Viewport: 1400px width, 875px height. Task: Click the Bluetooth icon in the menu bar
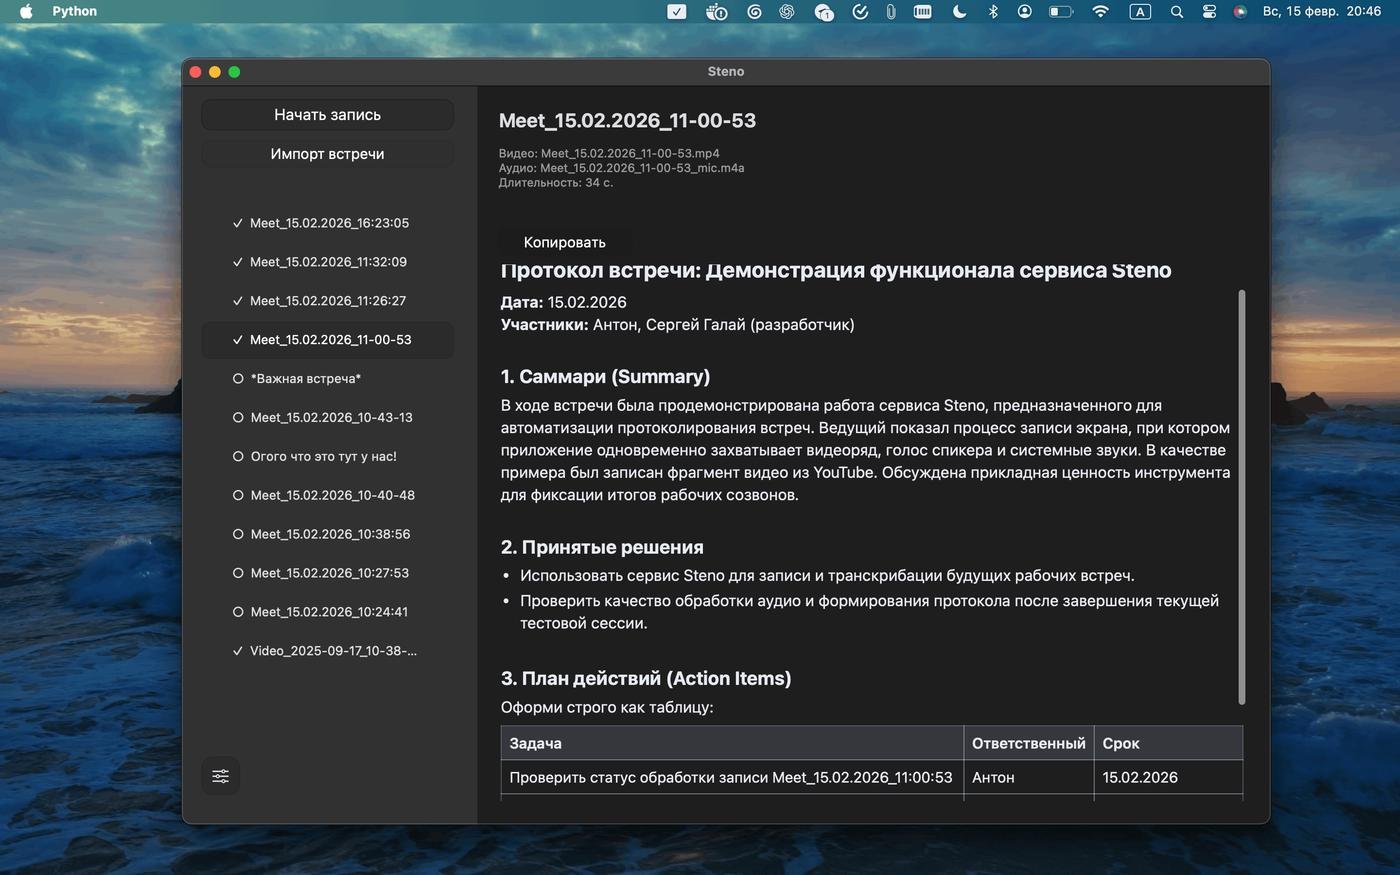(x=993, y=12)
